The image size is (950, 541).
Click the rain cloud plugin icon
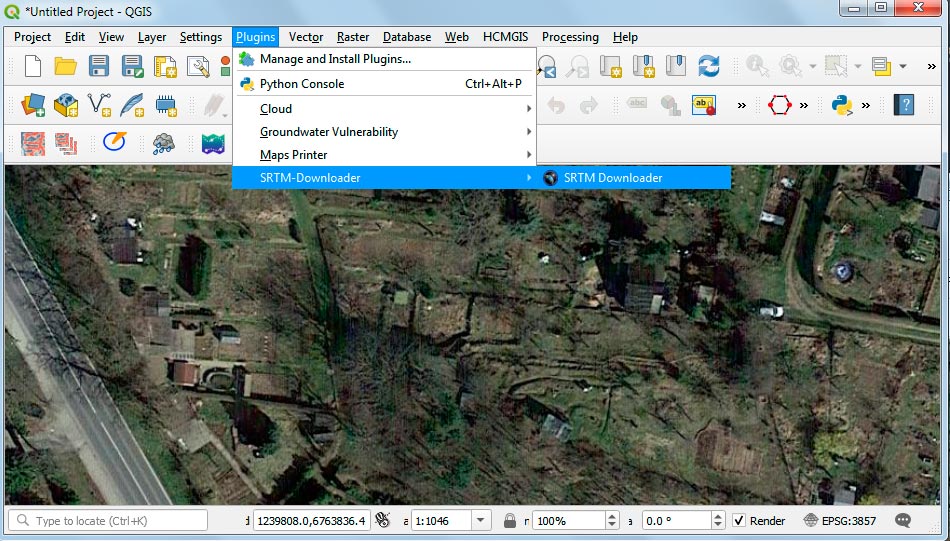[163, 144]
